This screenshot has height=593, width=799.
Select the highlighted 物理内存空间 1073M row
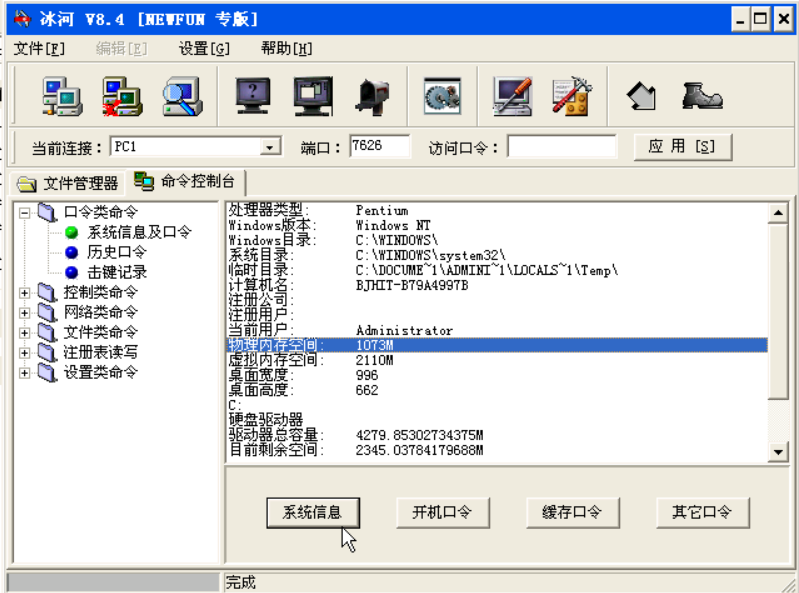click(497, 345)
